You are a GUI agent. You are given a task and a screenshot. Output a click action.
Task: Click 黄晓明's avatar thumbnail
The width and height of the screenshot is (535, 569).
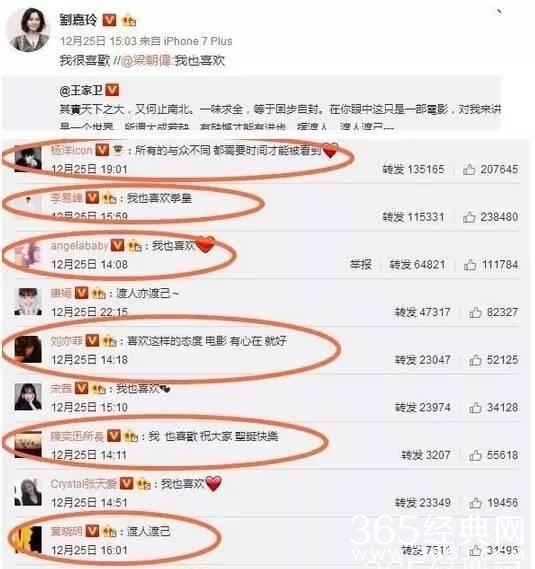27,540
